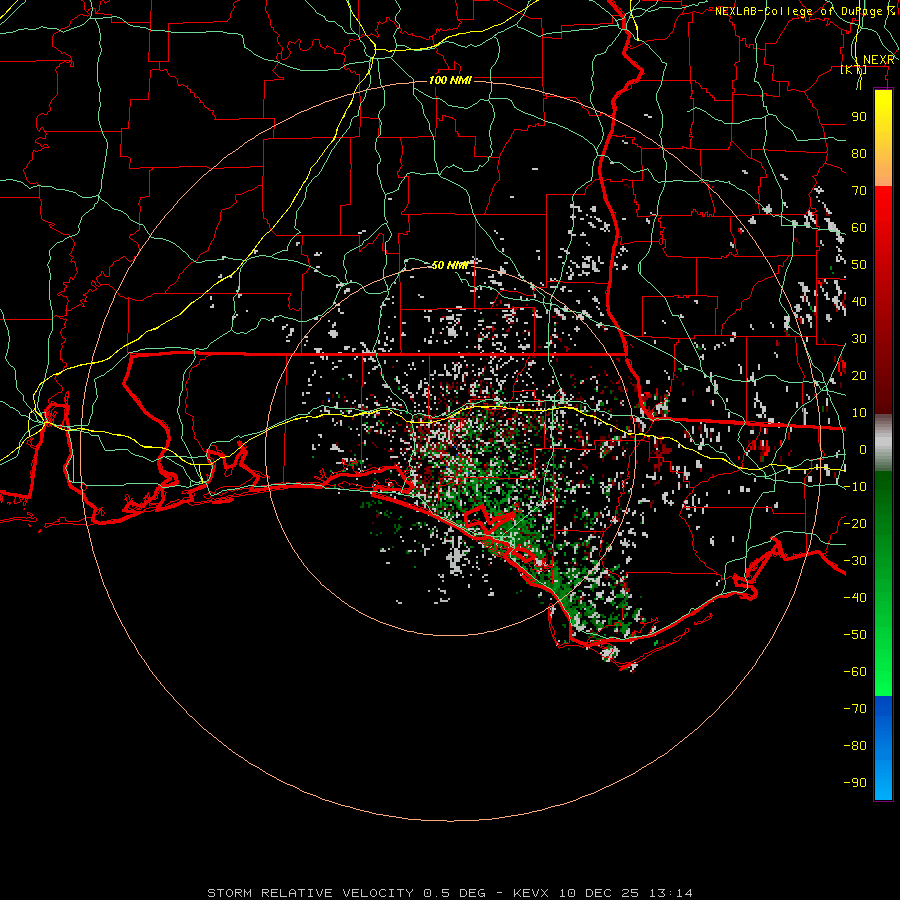Click the 70 value on velocity scale
This screenshot has height=900, width=900.
pos(859,191)
